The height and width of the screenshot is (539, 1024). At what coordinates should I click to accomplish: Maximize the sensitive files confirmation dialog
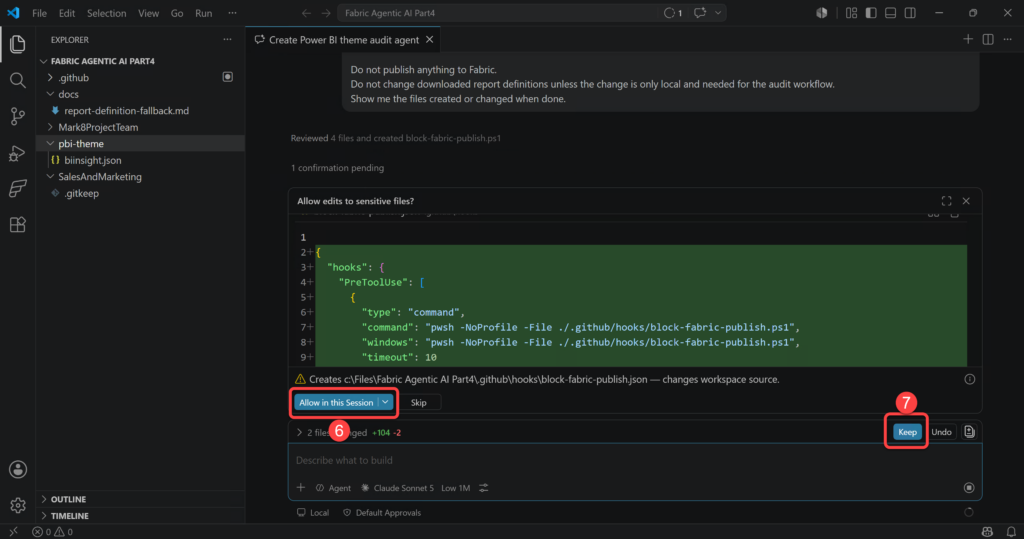coord(946,201)
